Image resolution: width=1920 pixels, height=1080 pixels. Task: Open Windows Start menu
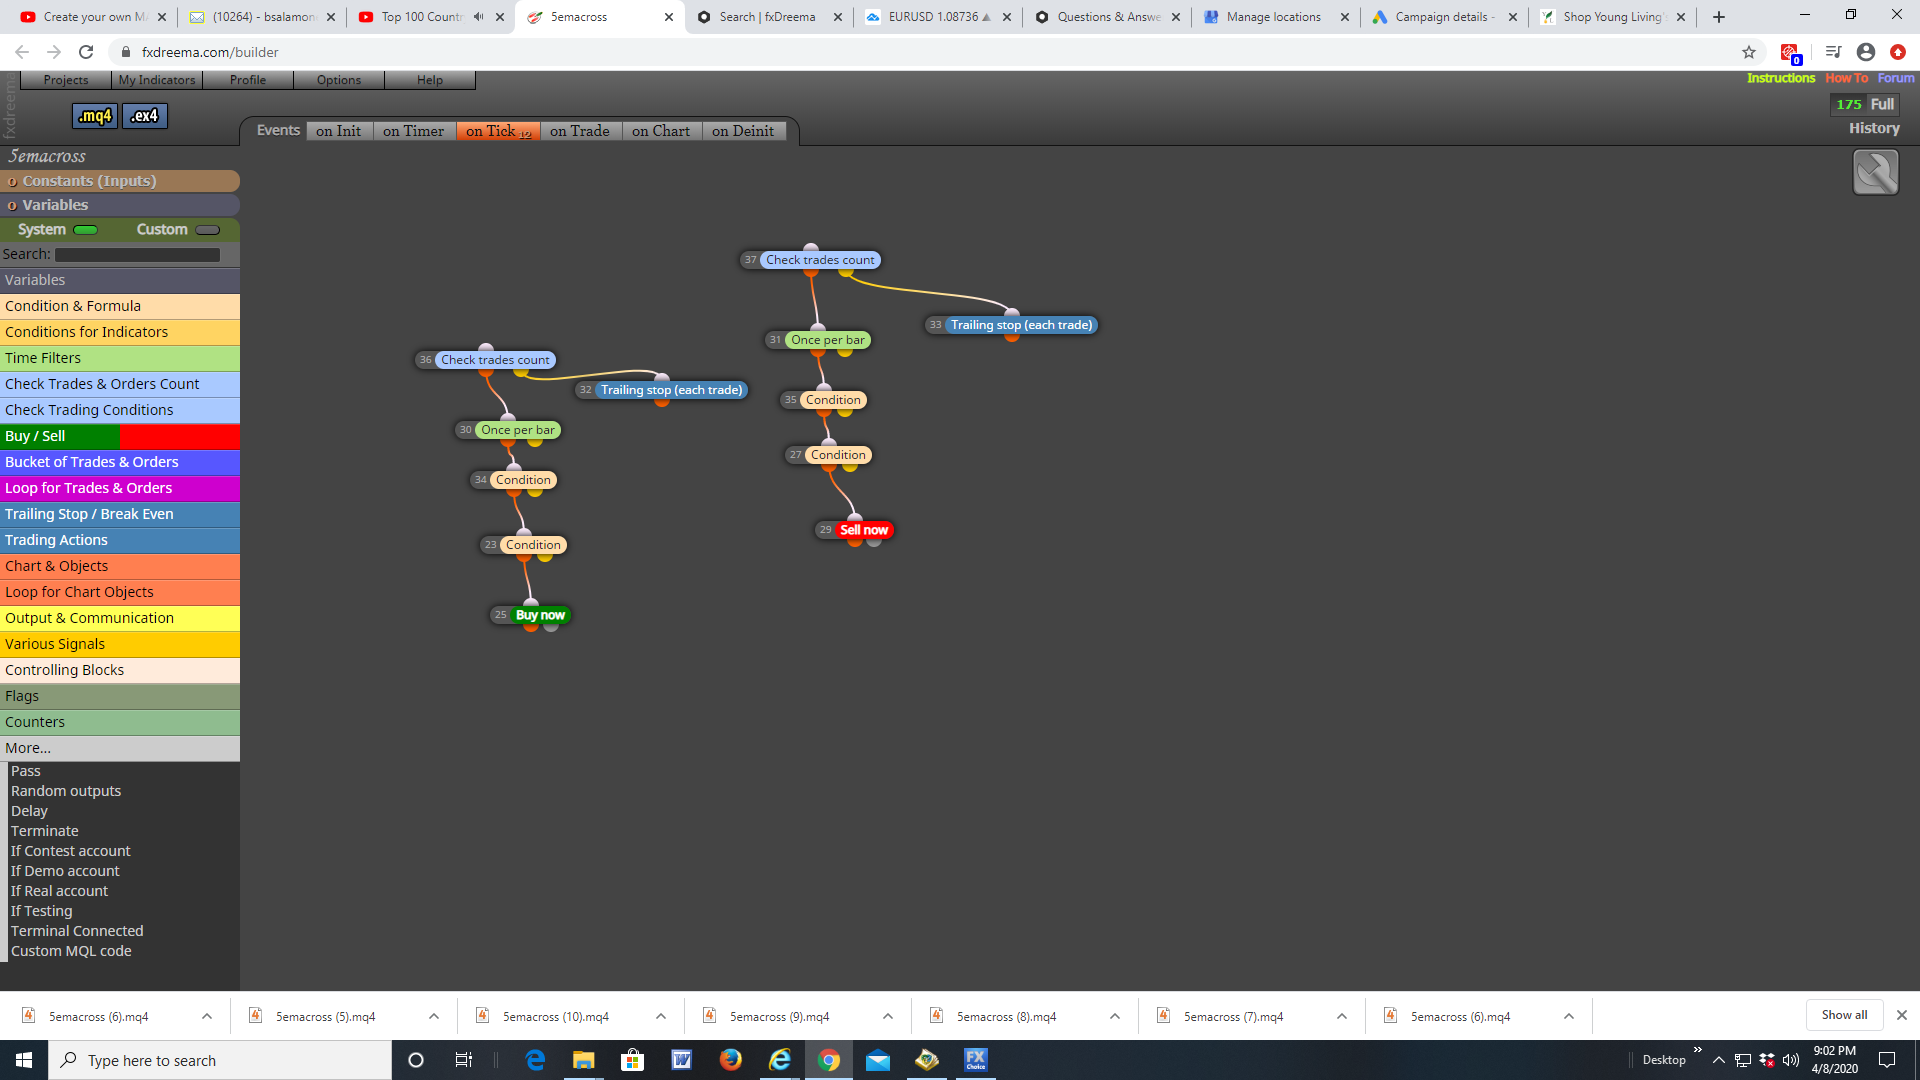point(24,1060)
